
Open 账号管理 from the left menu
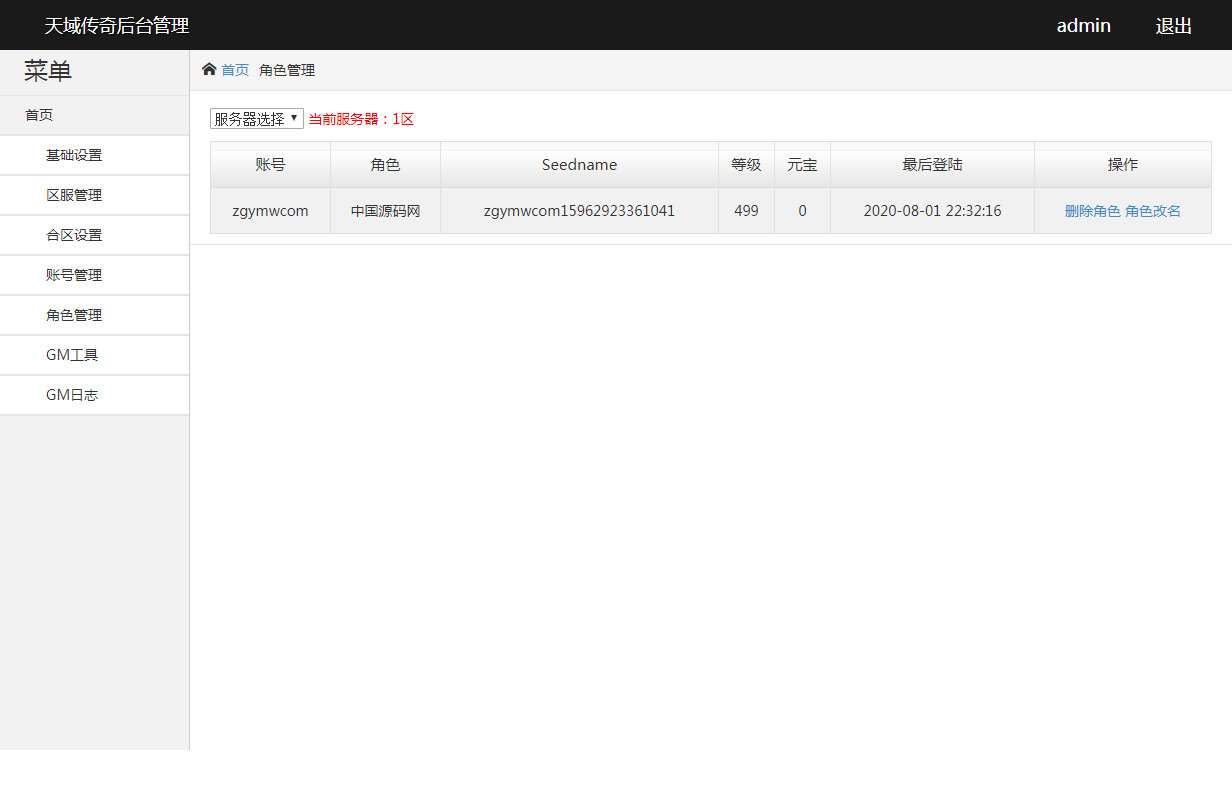point(71,274)
